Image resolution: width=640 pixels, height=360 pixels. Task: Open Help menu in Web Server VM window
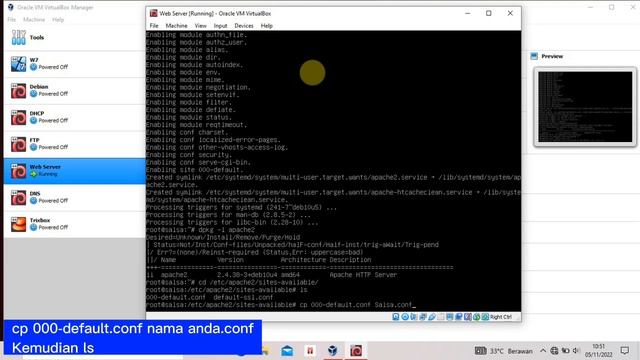click(x=267, y=26)
